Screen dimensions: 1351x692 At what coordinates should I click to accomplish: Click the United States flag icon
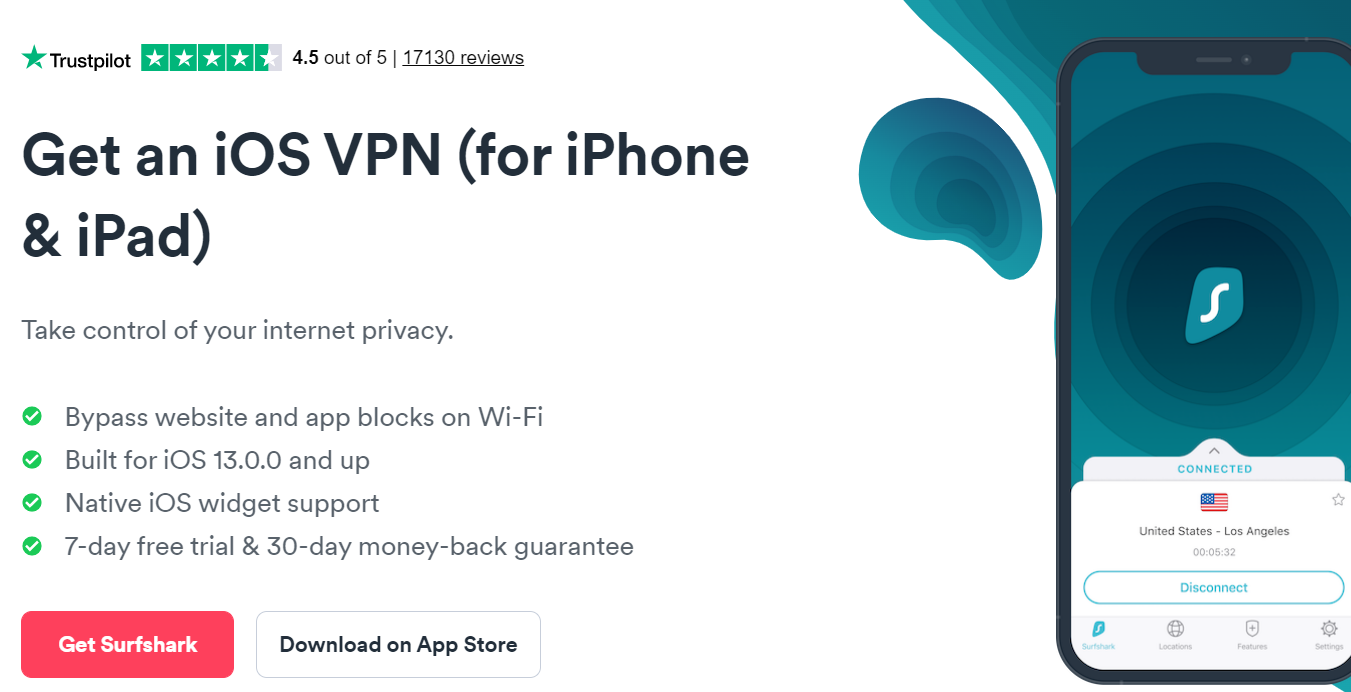click(1213, 502)
